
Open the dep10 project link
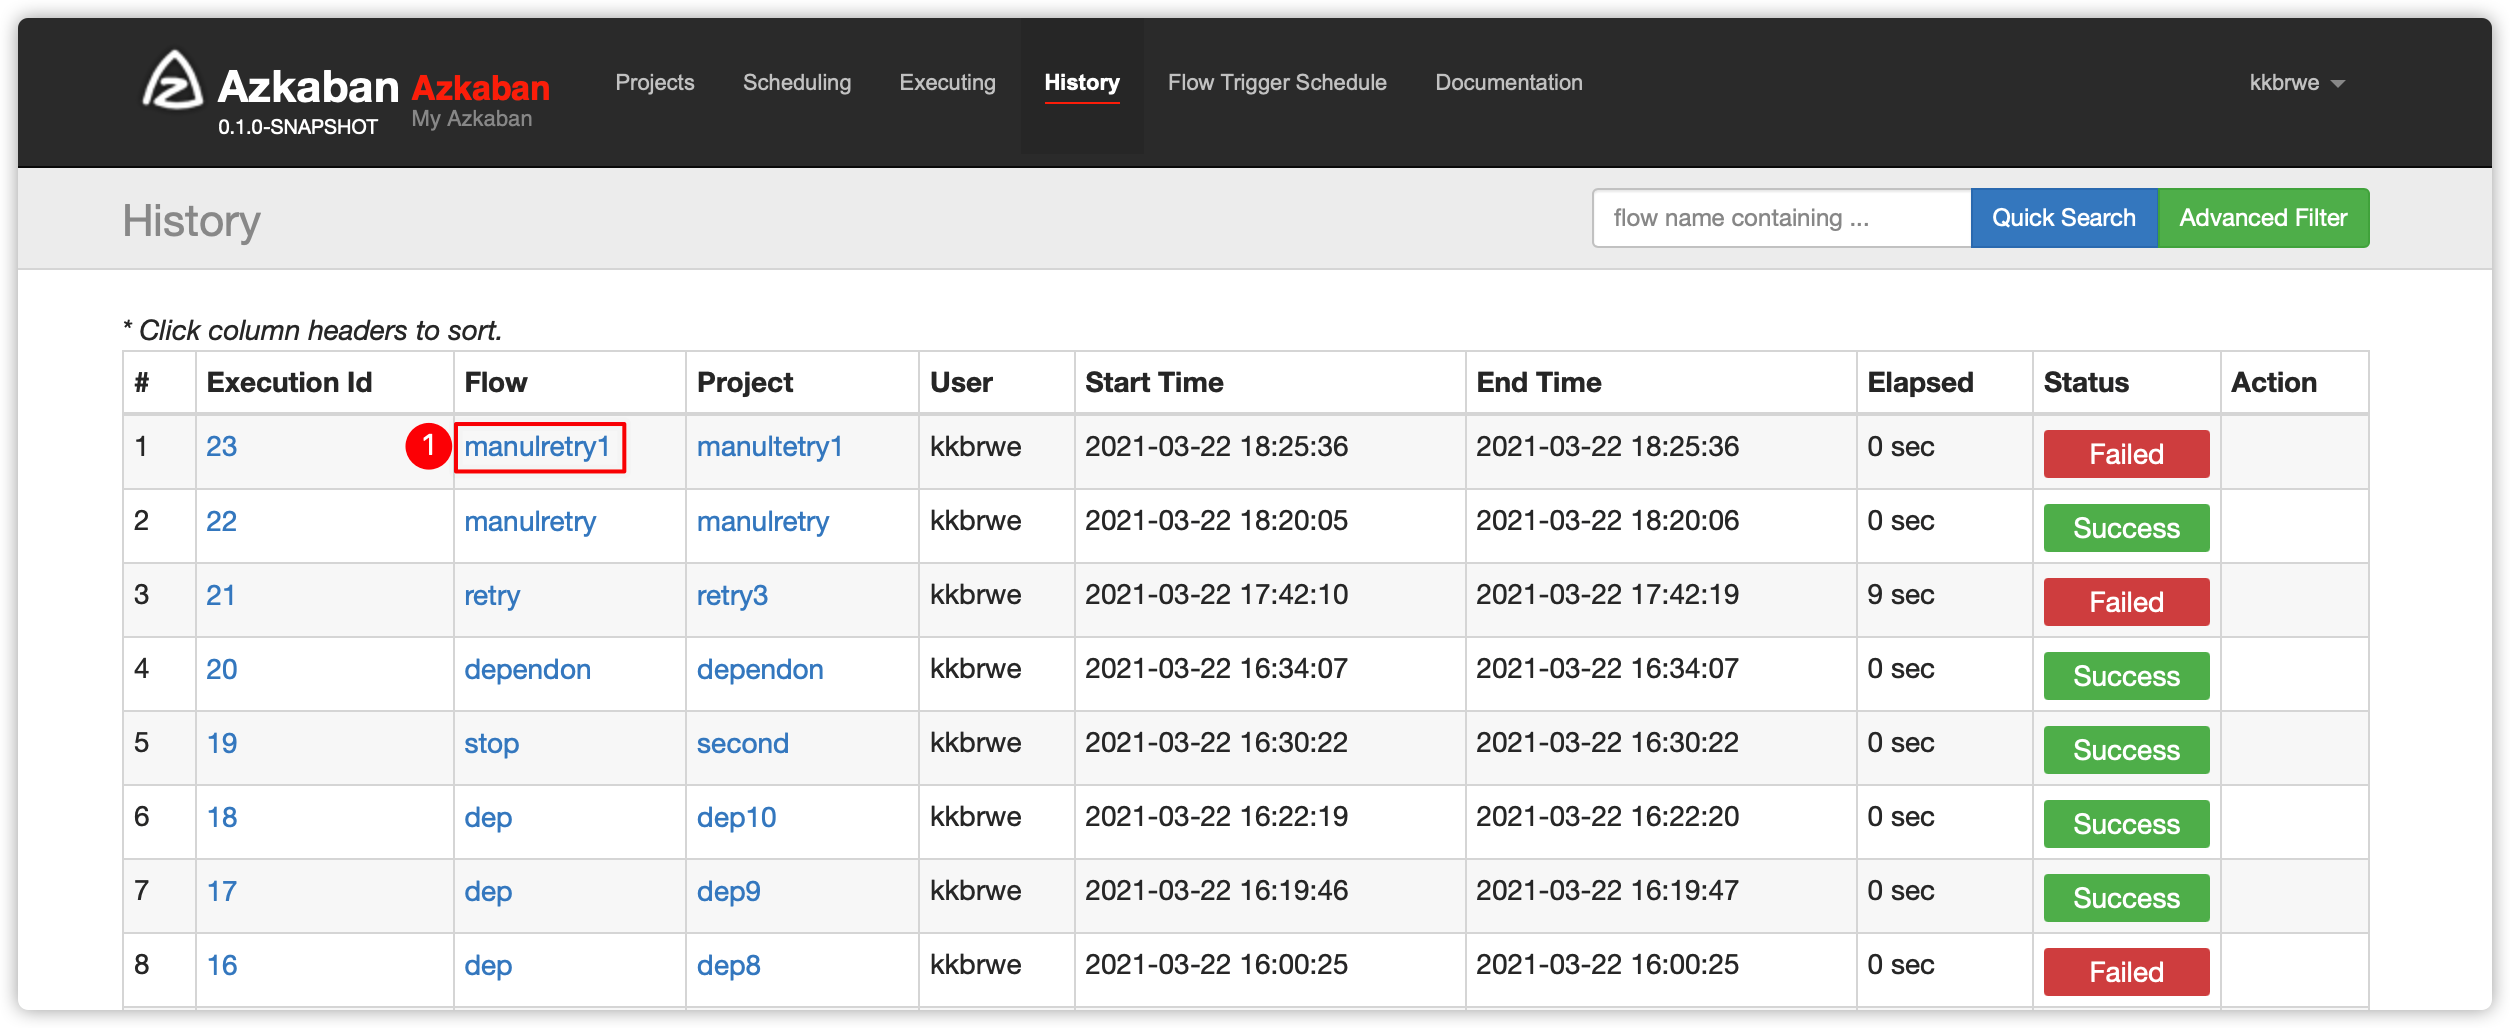[736, 818]
